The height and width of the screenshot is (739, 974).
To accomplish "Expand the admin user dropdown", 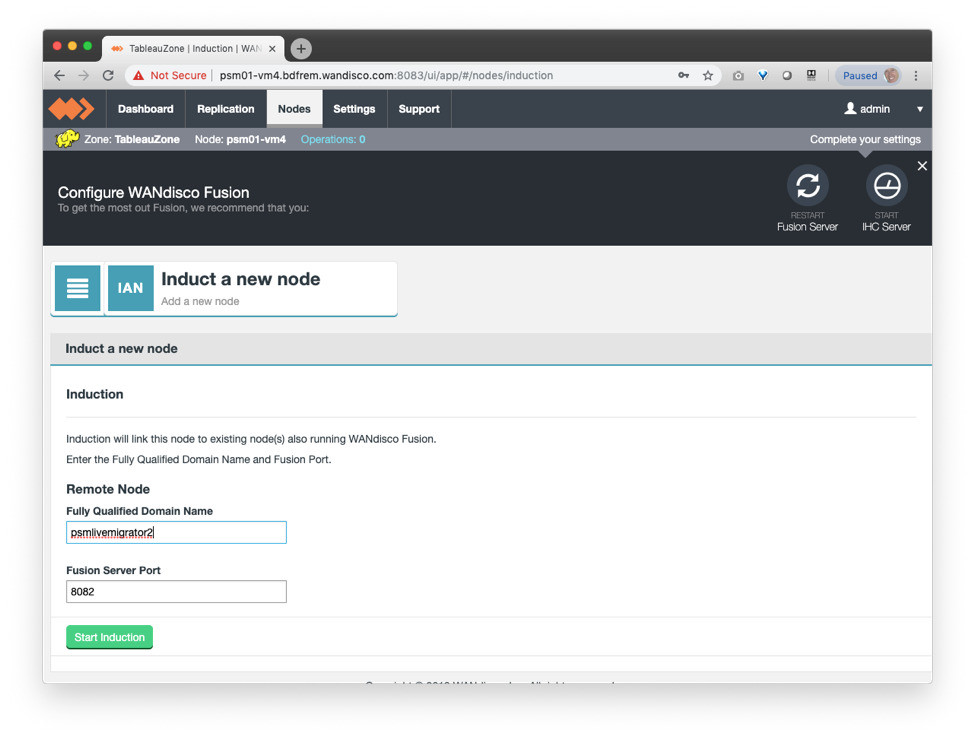I will (884, 109).
